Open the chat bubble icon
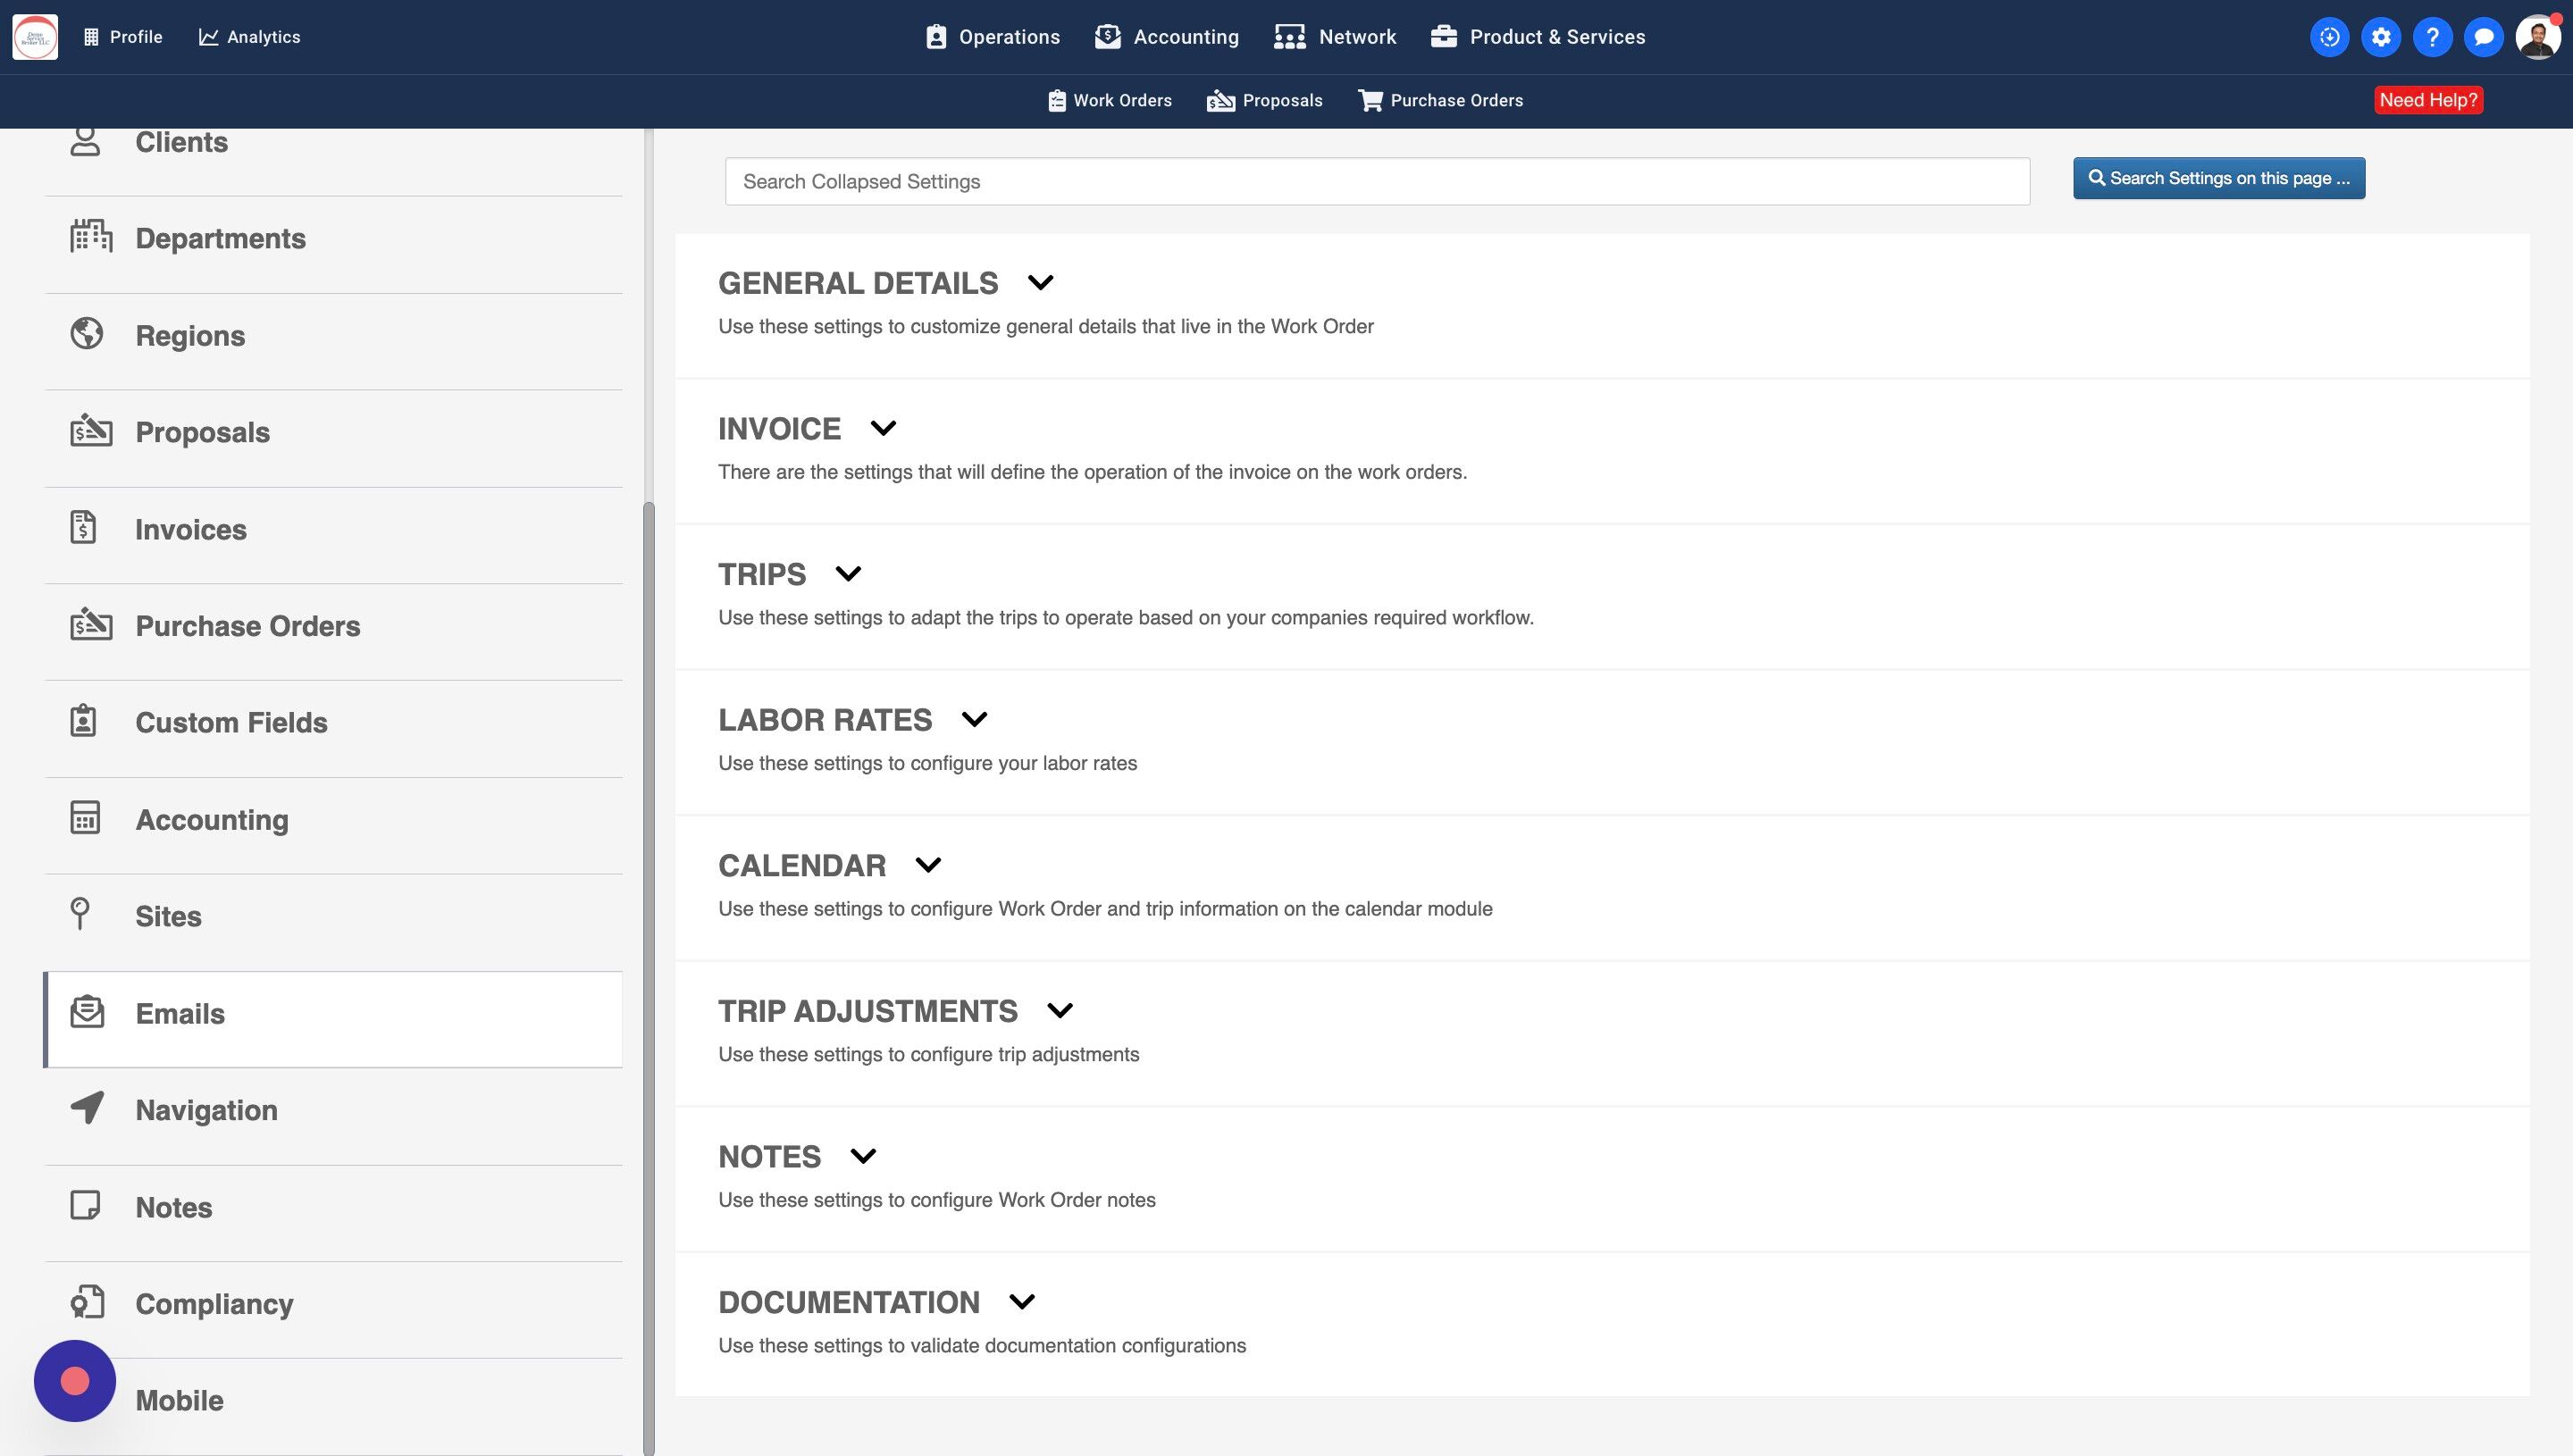Image resolution: width=2573 pixels, height=1456 pixels. tap(2483, 37)
